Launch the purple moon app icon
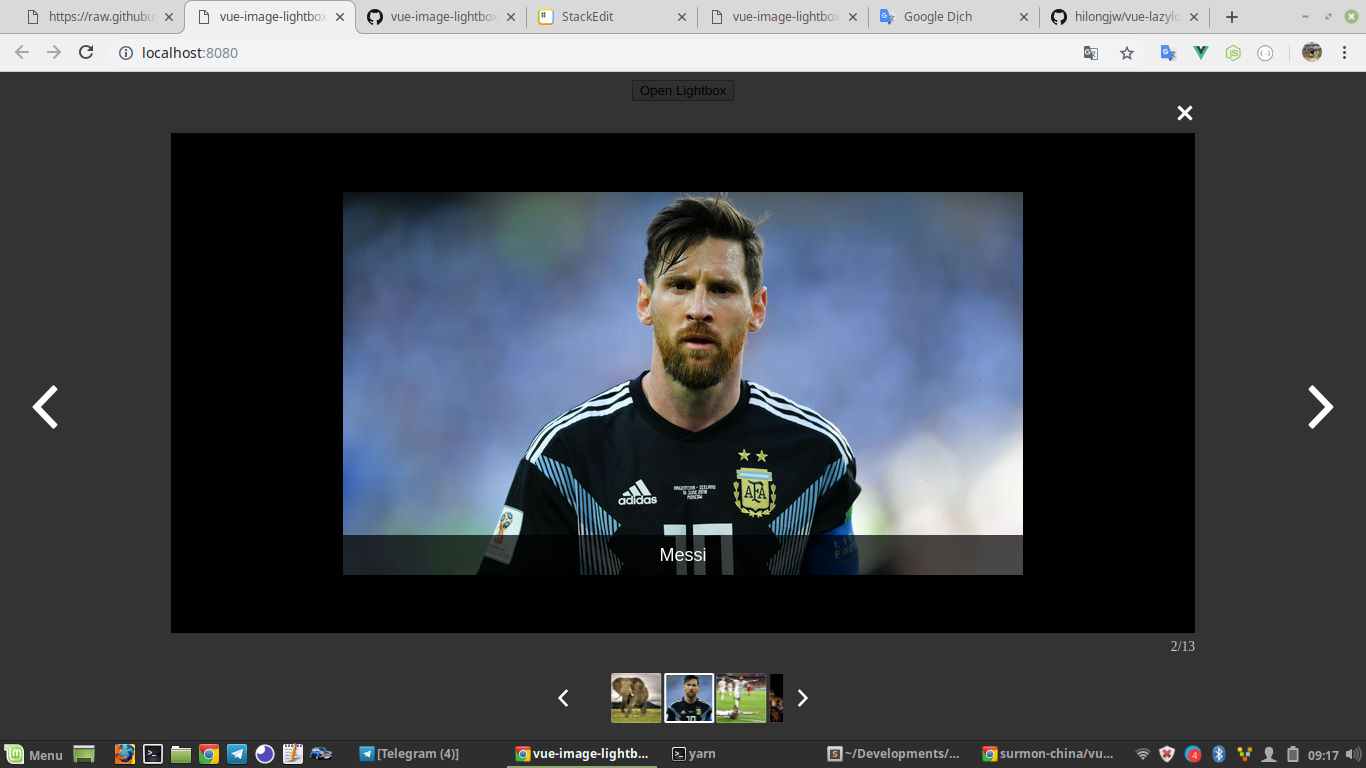1366x768 pixels. tap(265, 754)
